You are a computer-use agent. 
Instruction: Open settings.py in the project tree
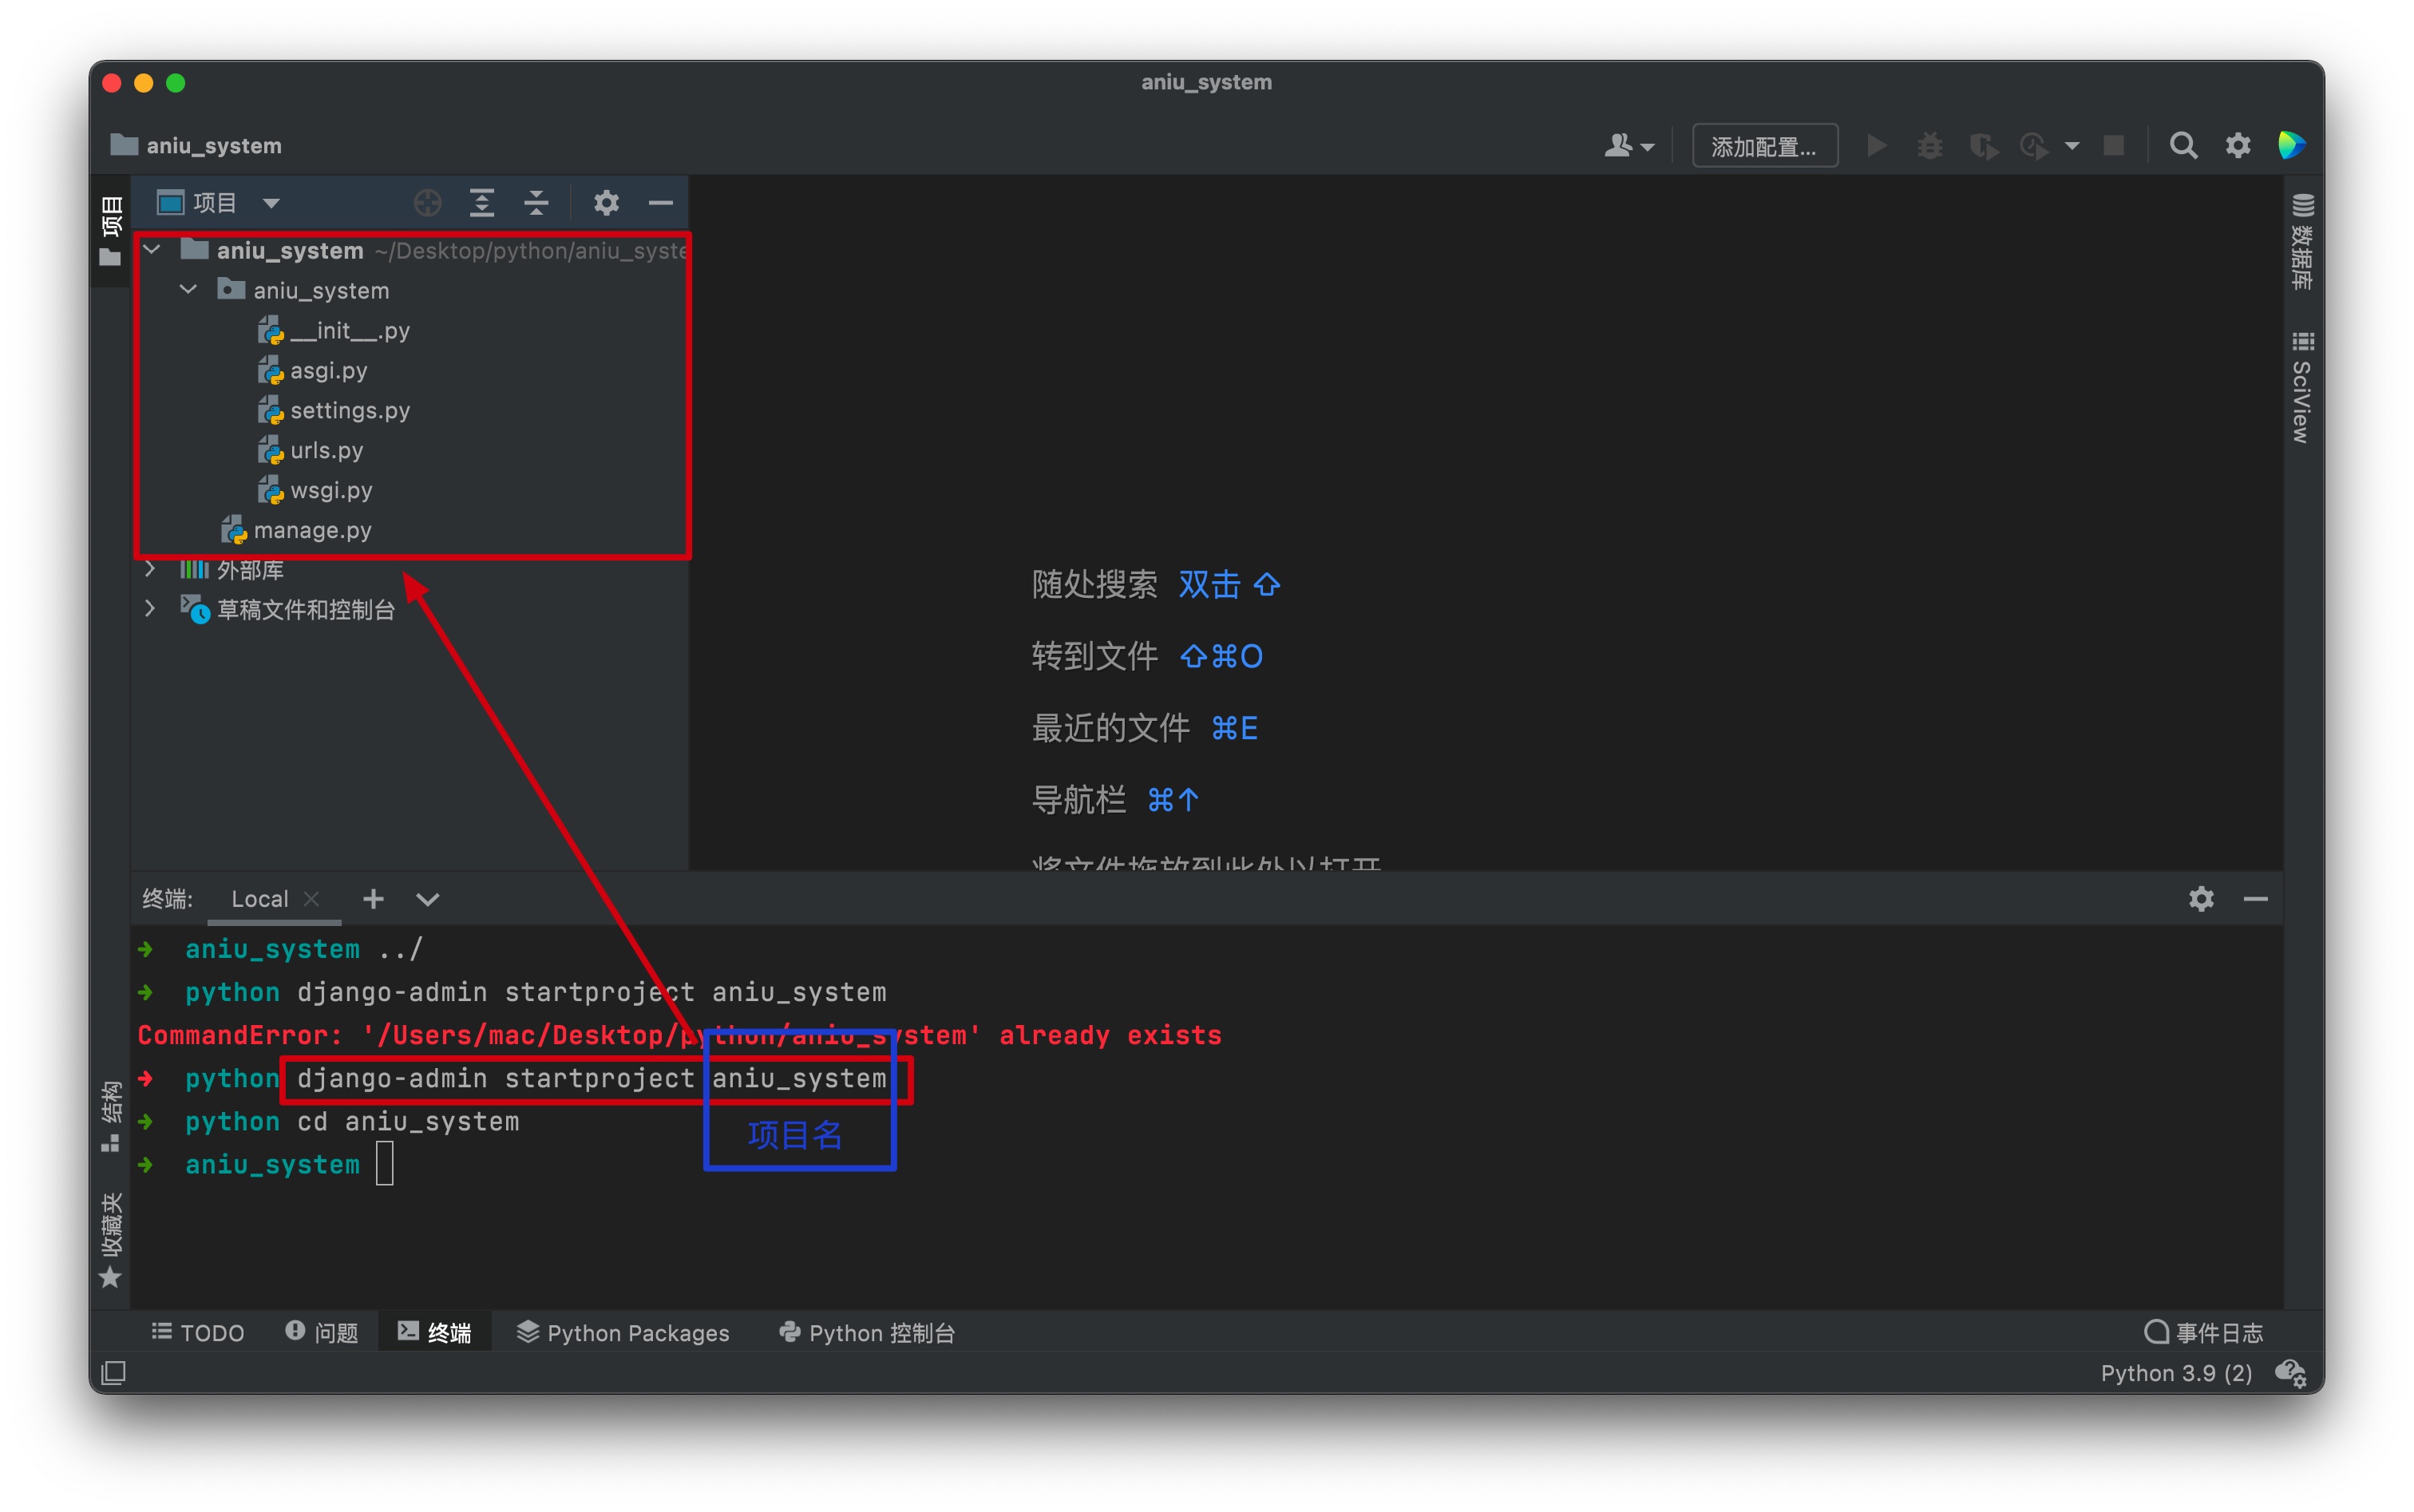(349, 410)
